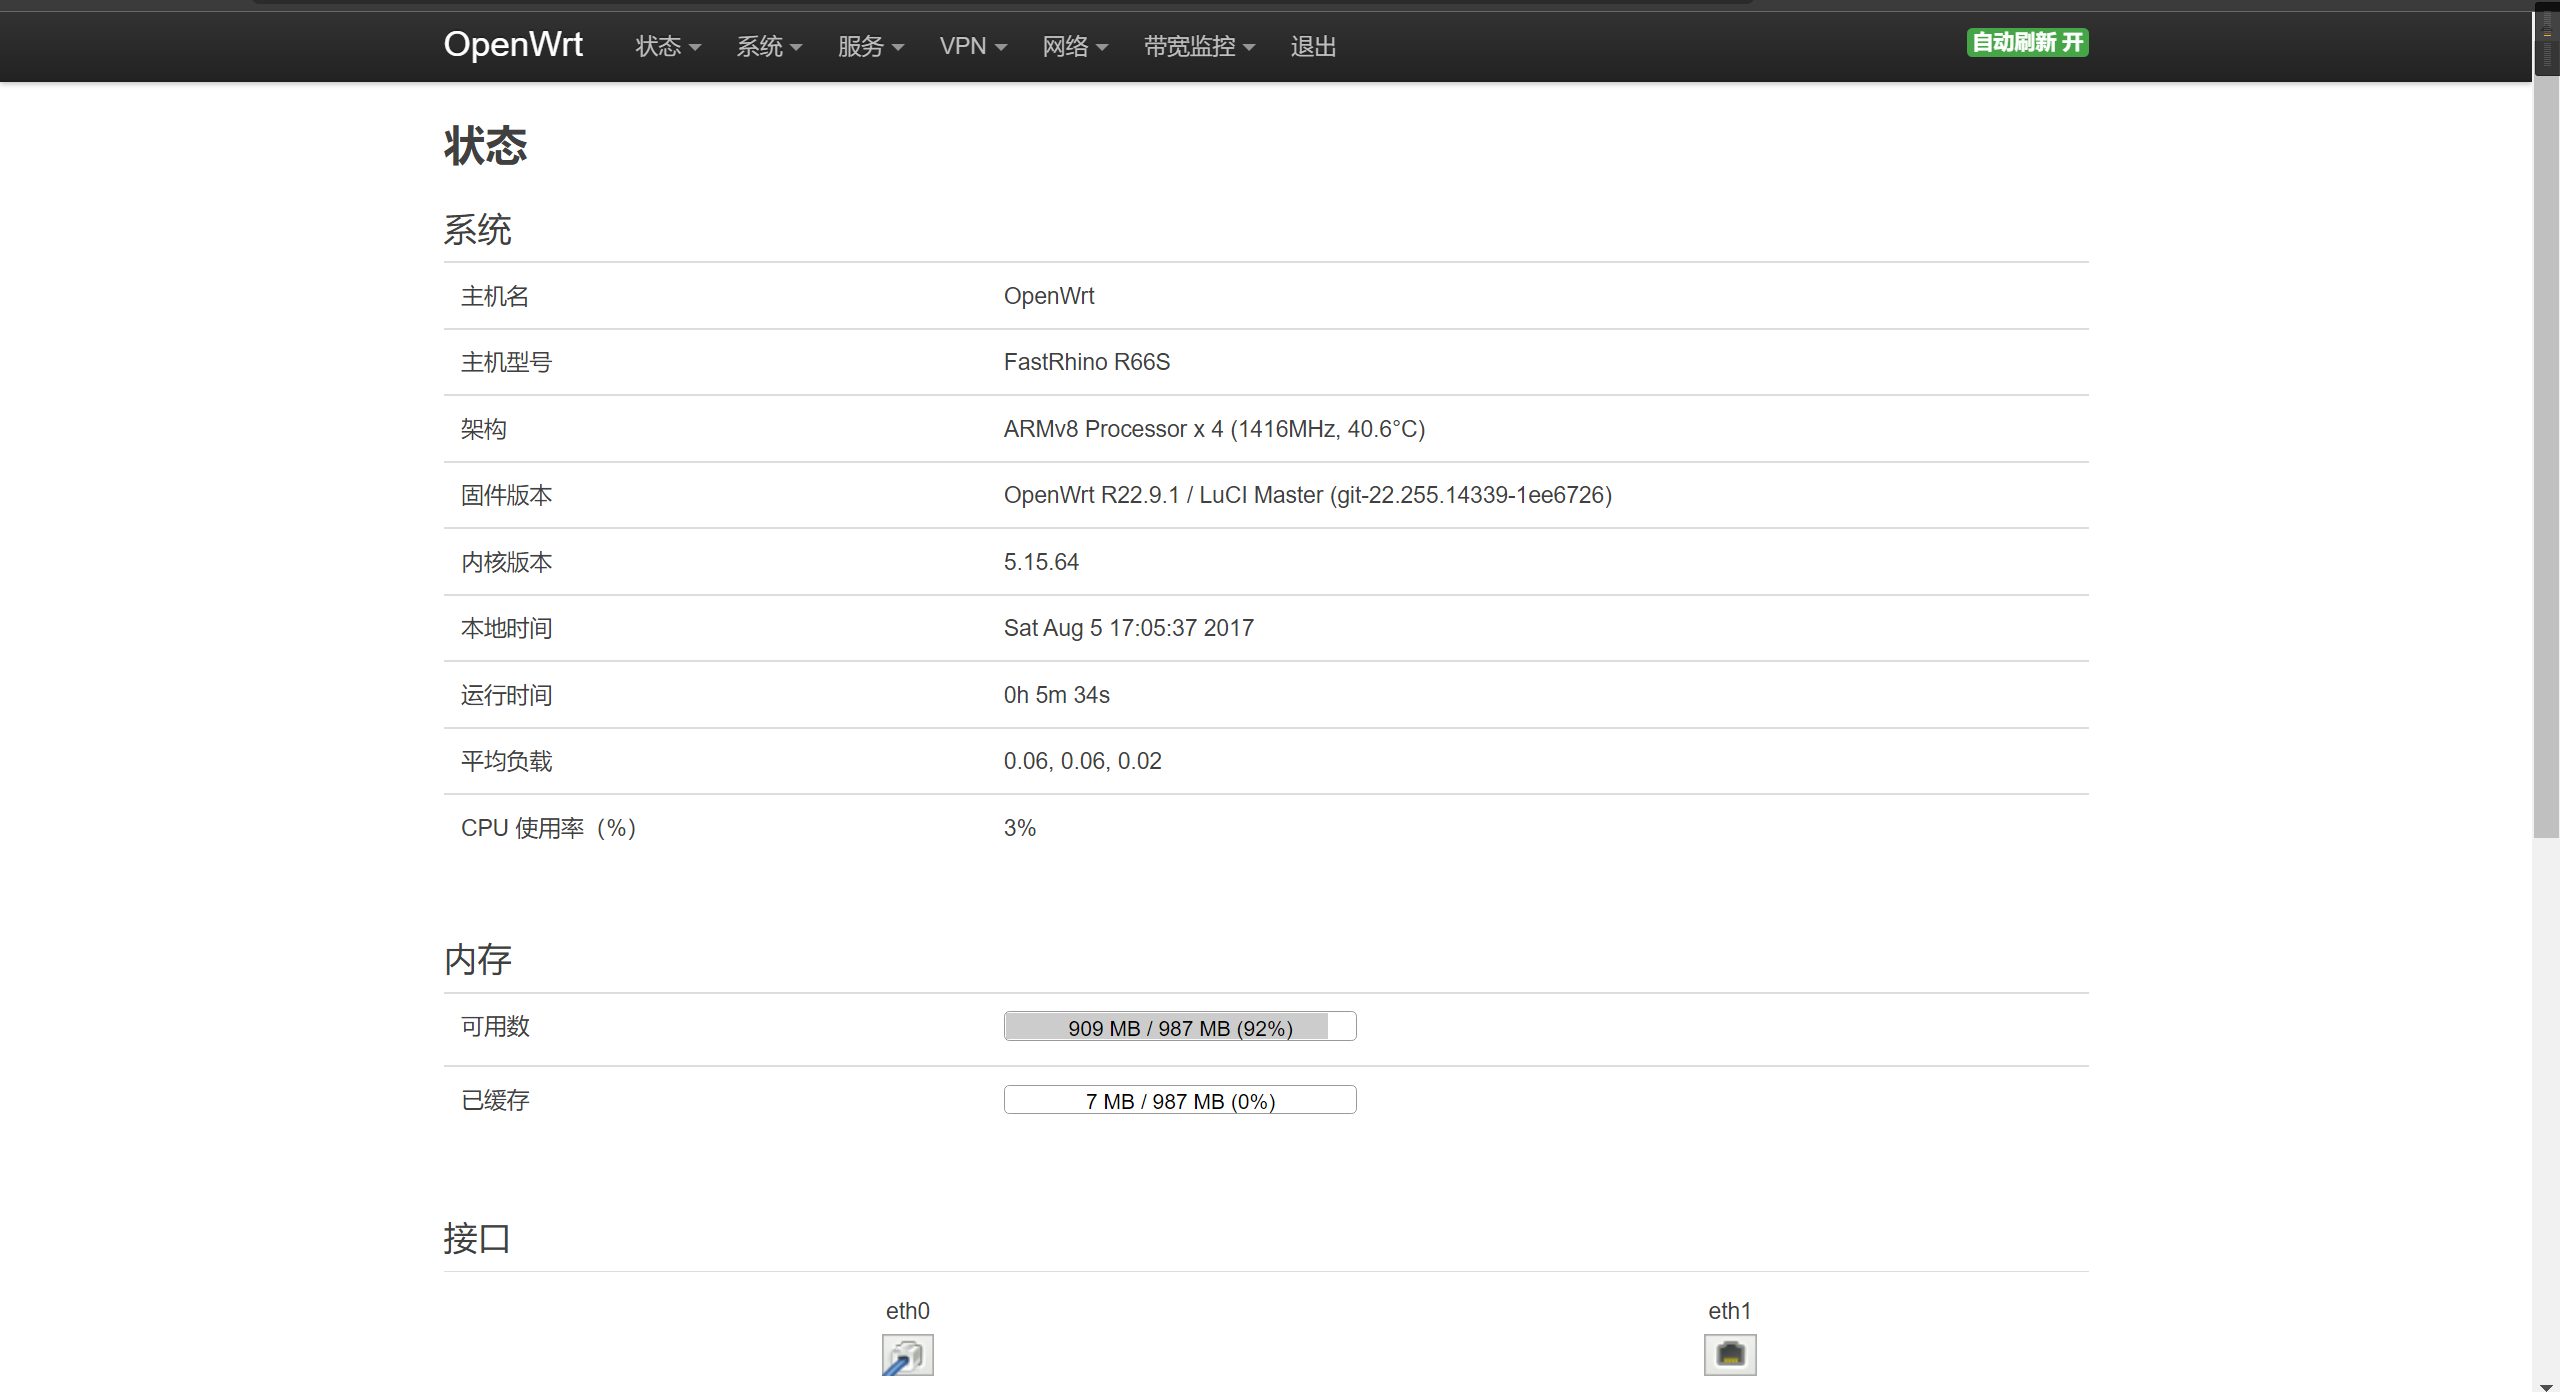Click the 接口 section heading
The width and height of the screenshot is (2560, 1392).
coord(478,1239)
